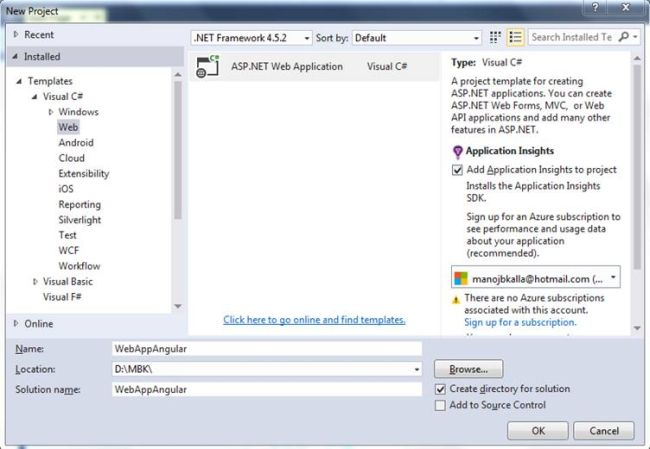Open the manojbkalla@hotmail.com account dropdown
This screenshot has width=650, height=449.
pos(536,277)
